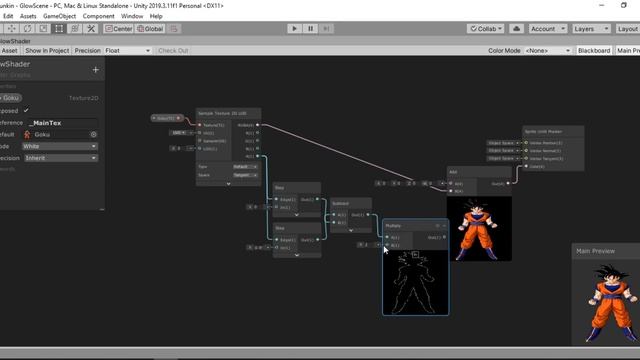Click the Add node Goku preview thumbnail
Image resolution: width=640 pixels, height=360 pixels.
[479, 229]
